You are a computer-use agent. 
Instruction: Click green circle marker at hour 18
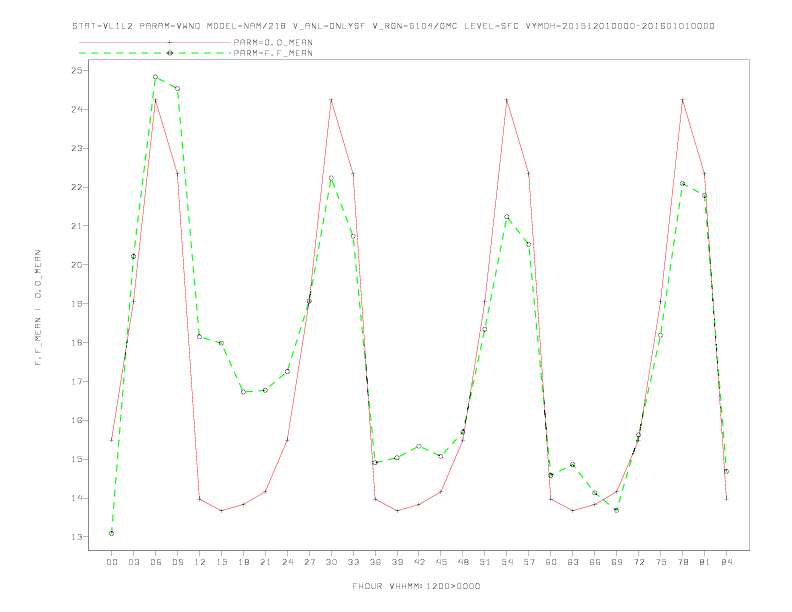[x=243, y=392]
